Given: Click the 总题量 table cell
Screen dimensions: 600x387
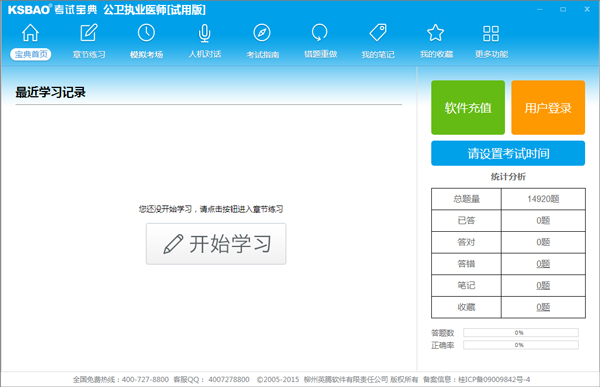Looking at the screenshot, I should (x=466, y=199).
